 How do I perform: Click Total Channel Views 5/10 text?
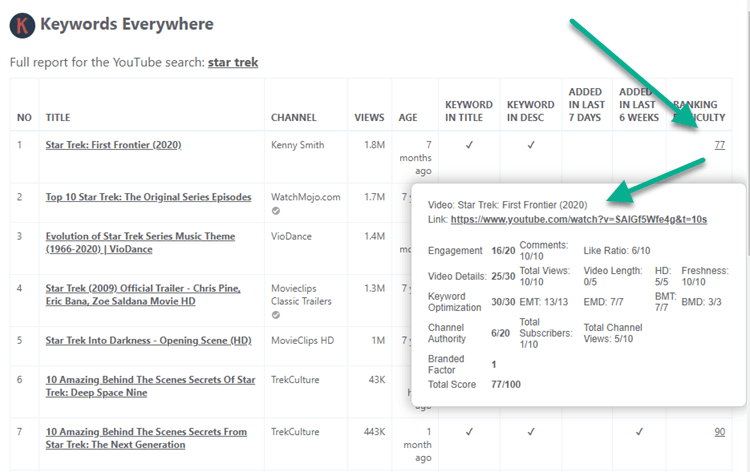[613, 333]
